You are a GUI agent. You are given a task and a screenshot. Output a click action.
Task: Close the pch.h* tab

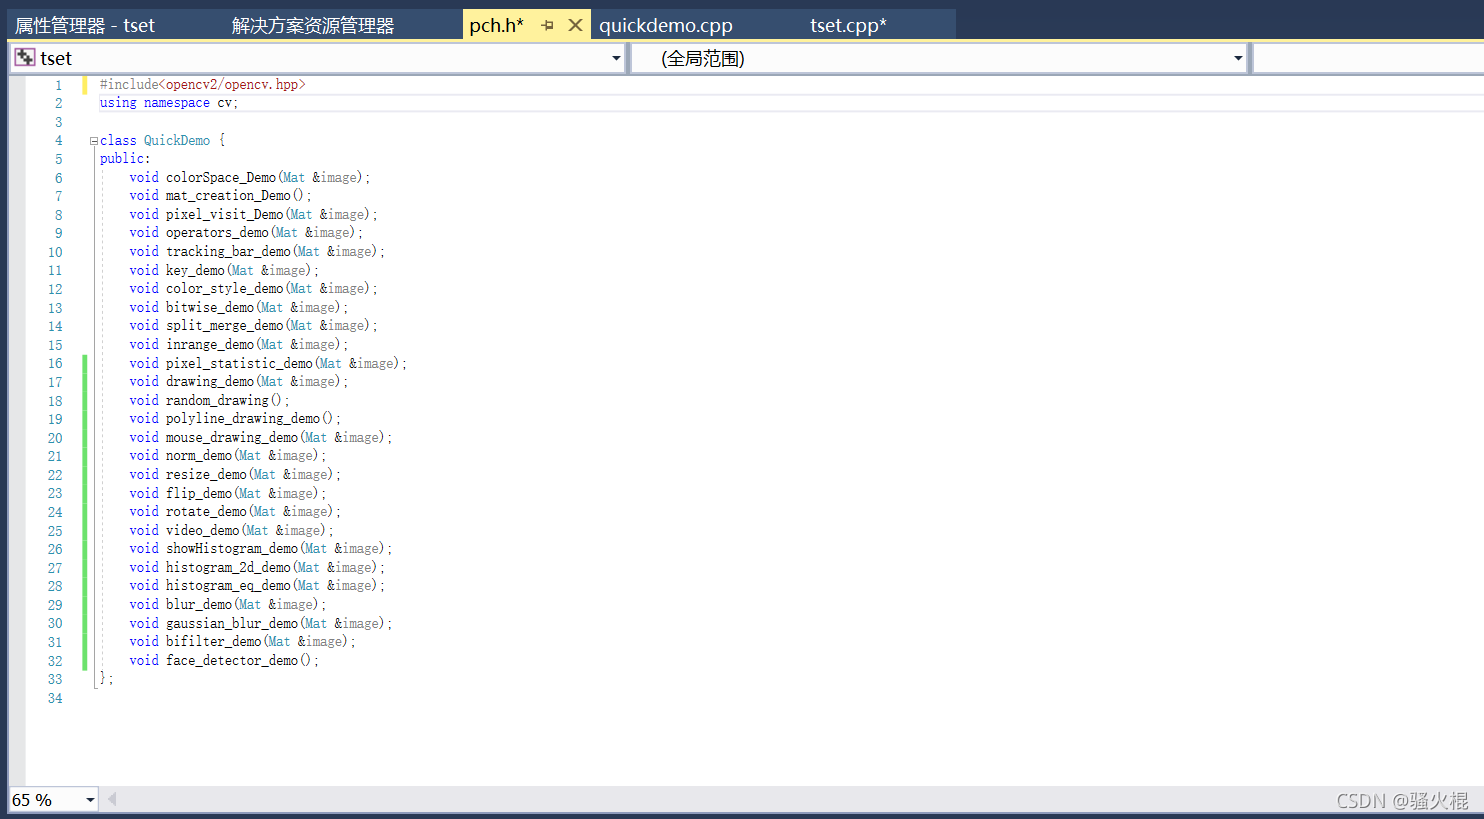click(x=575, y=25)
